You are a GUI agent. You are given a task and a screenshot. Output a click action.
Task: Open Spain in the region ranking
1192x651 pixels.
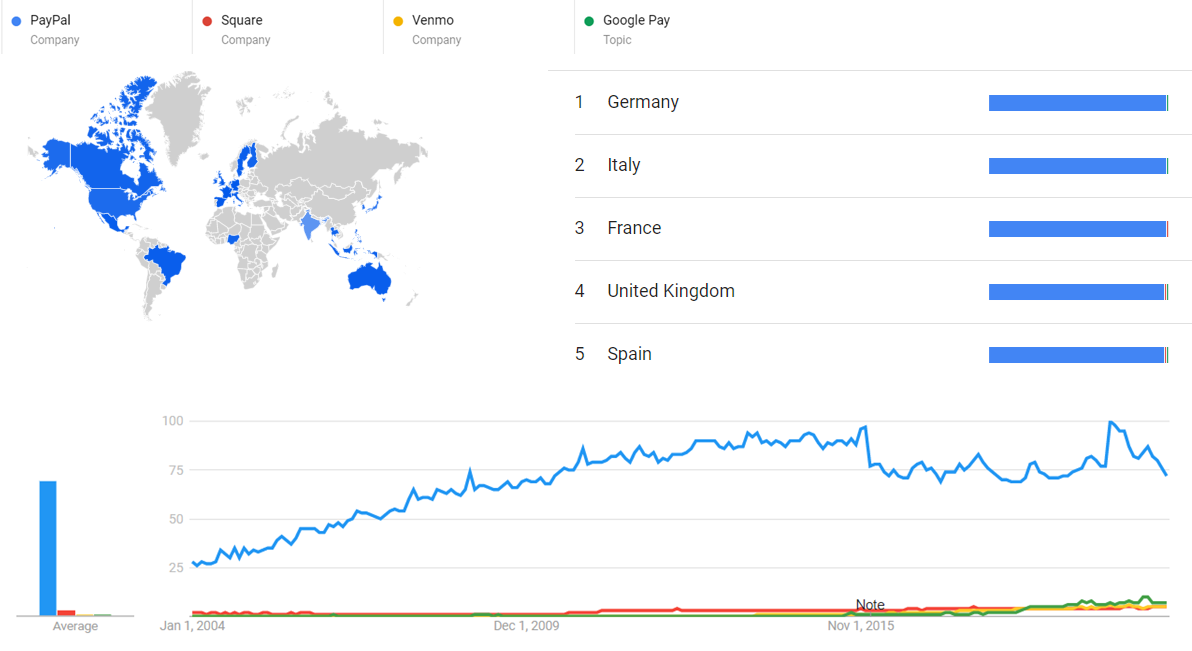pyautogui.click(x=629, y=354)
